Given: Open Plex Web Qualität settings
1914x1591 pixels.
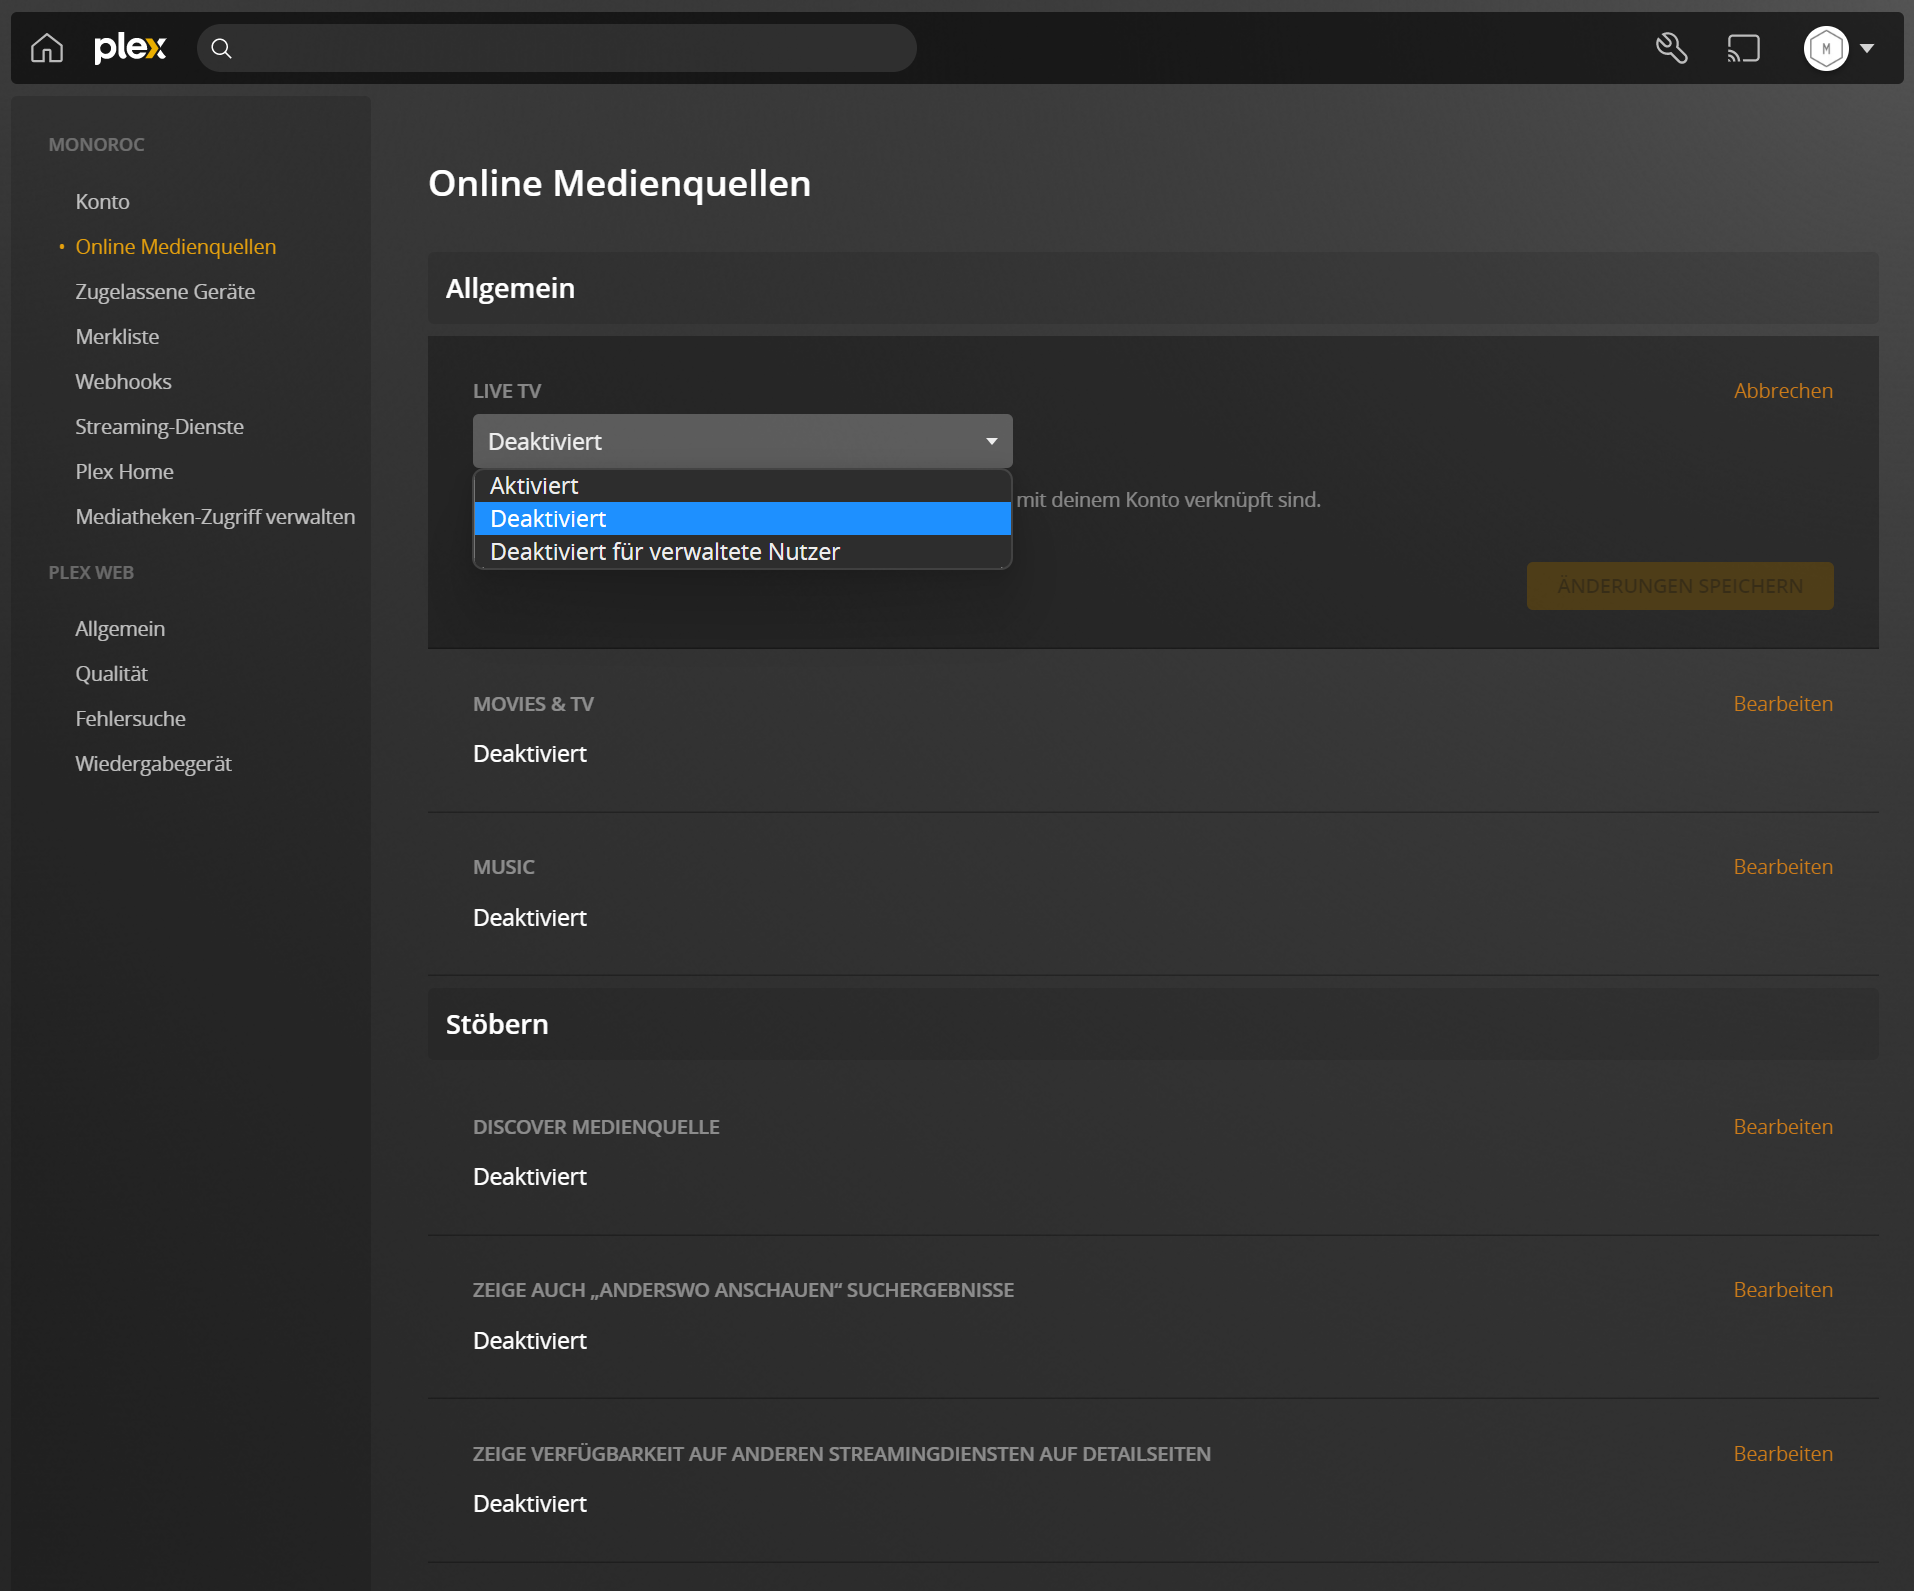Looking at the screenshot, I should [111, 673].
